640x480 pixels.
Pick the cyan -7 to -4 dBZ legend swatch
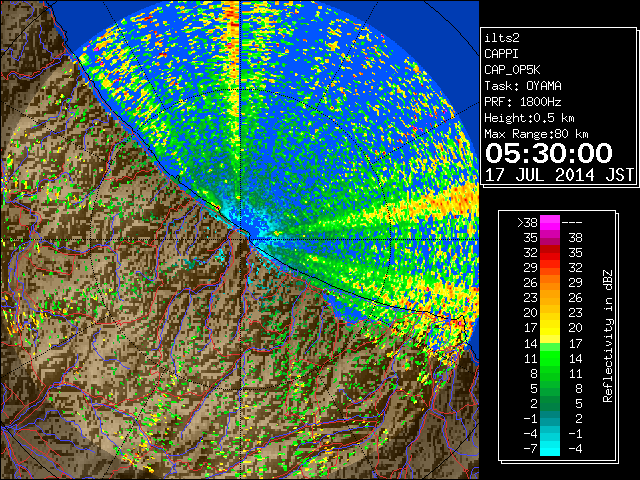click(x=550, y=448)
